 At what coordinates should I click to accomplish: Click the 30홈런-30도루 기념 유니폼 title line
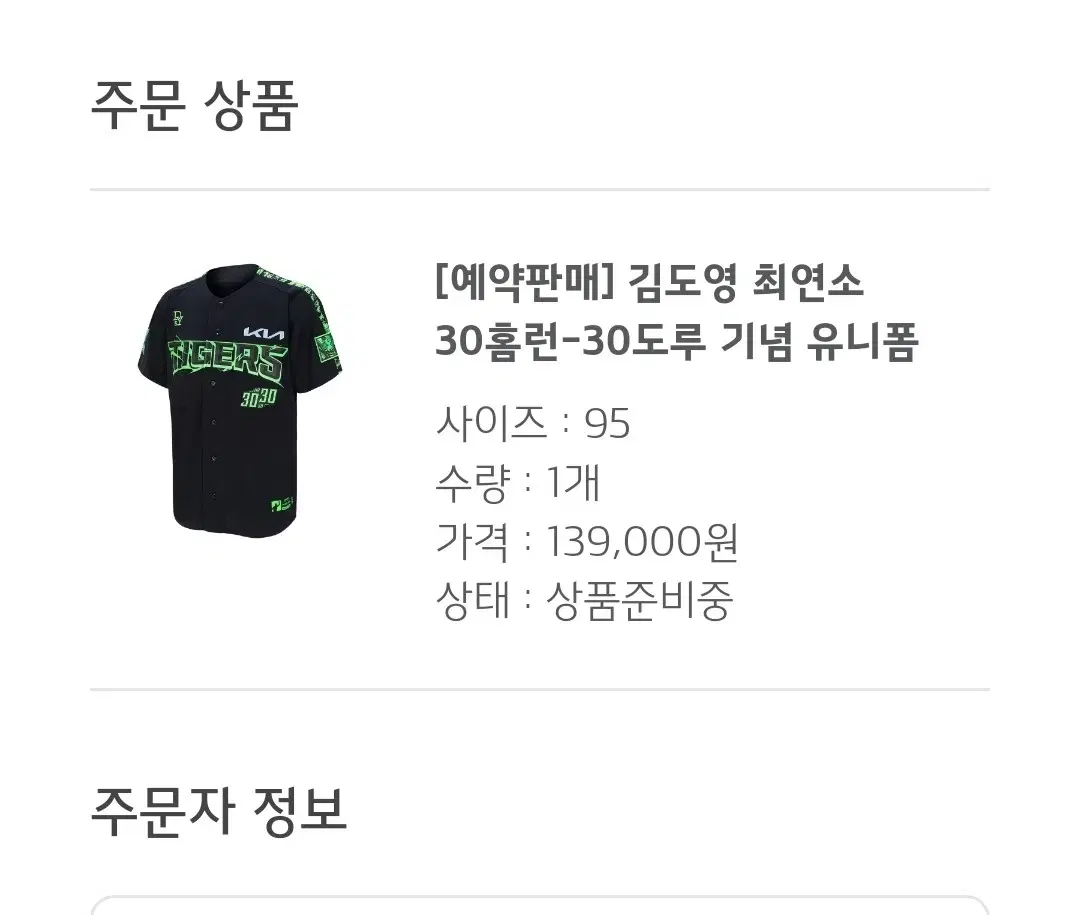click(677, 341)
